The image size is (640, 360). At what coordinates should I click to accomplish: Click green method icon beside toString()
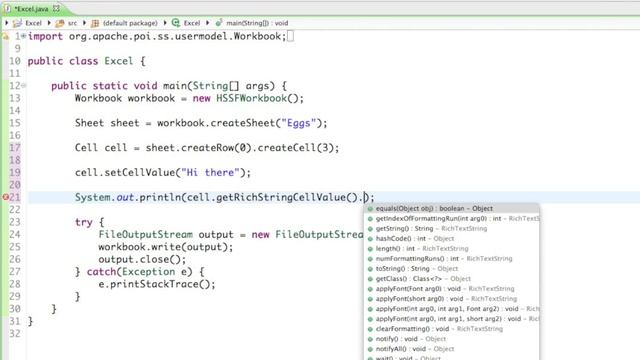click(x=370, y=269)
